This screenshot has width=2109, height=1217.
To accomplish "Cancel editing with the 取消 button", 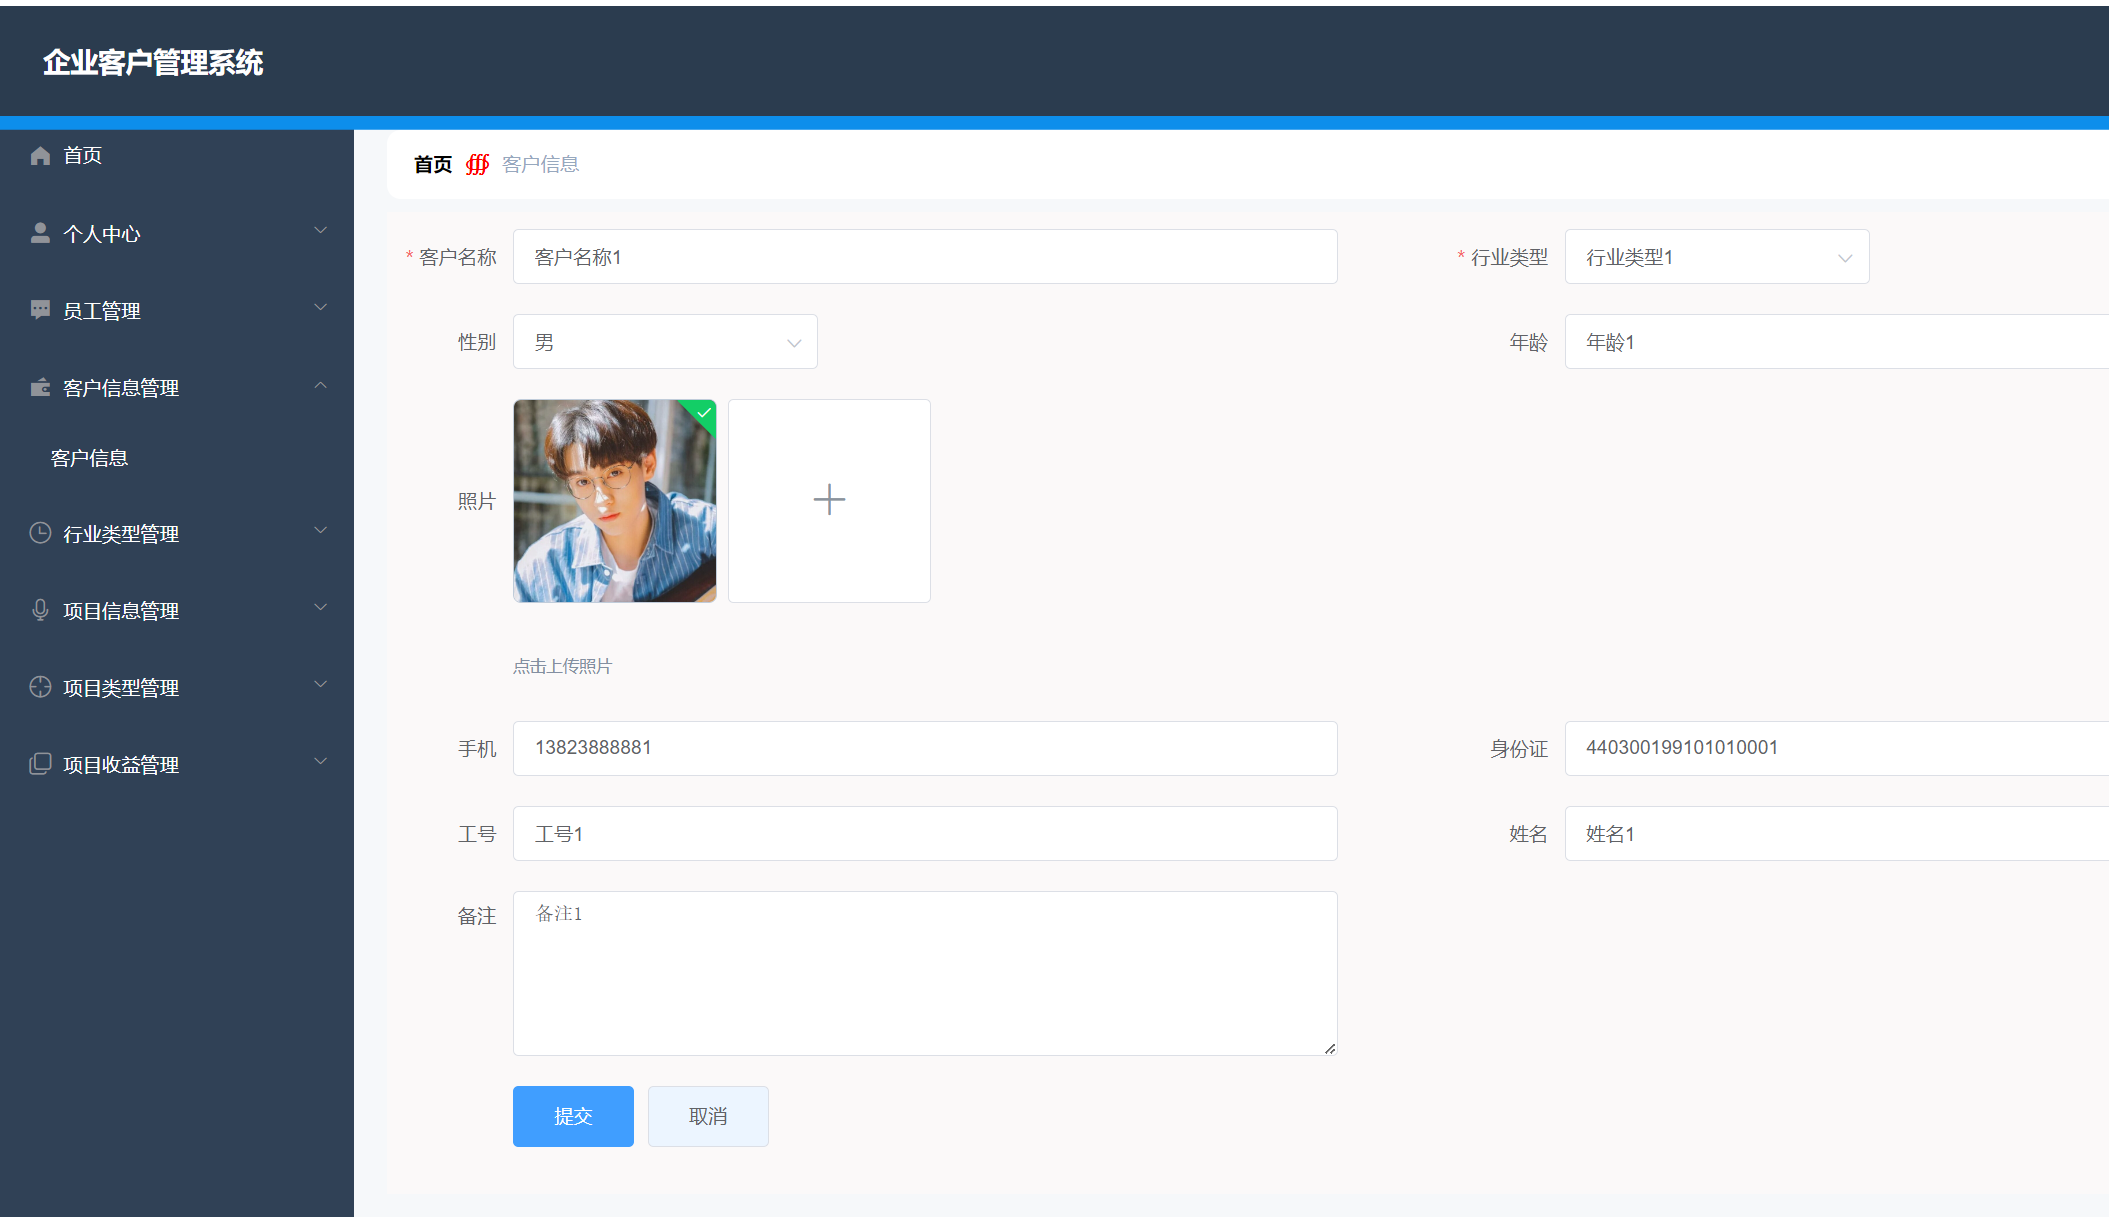I will (x=707, y=1116).
